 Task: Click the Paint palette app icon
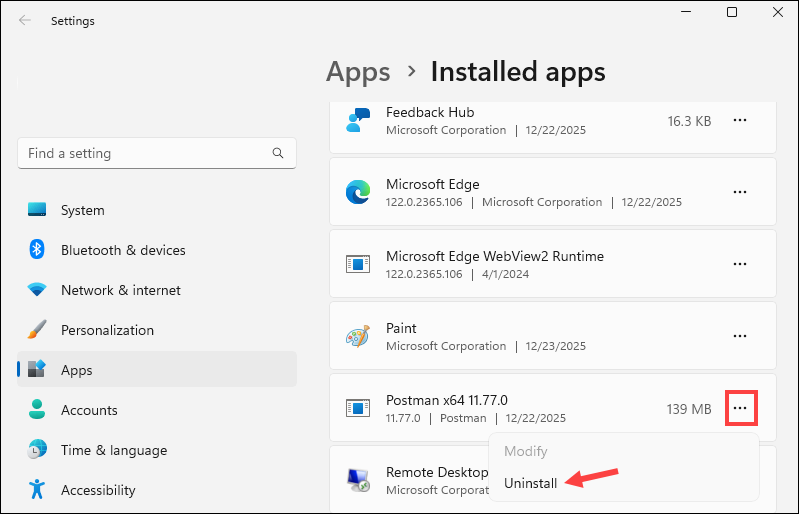pyautogui.click(x=358, y=336)
